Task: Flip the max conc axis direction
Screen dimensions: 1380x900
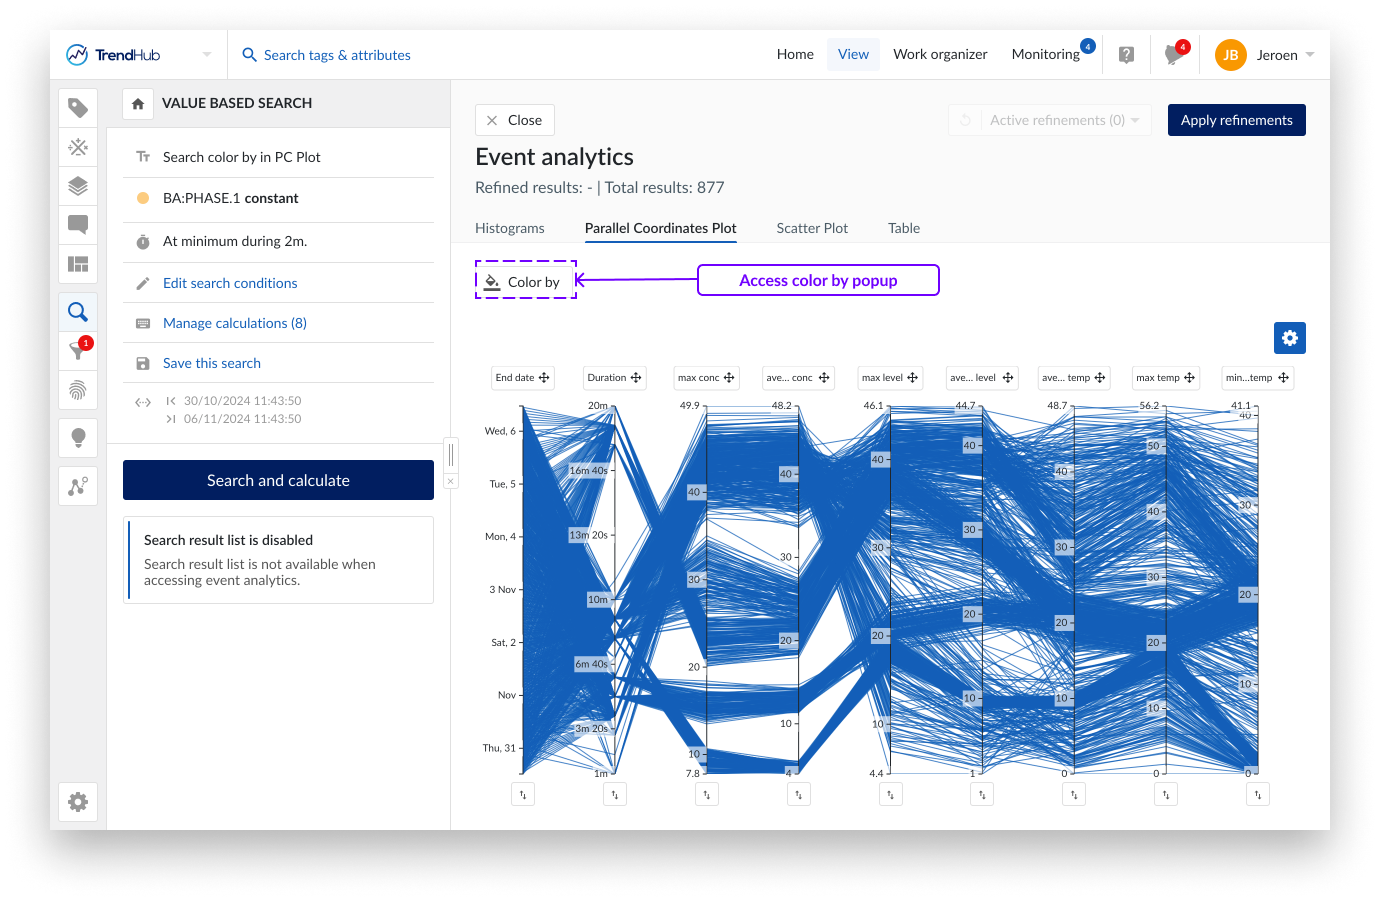Action: click(707, 794)
